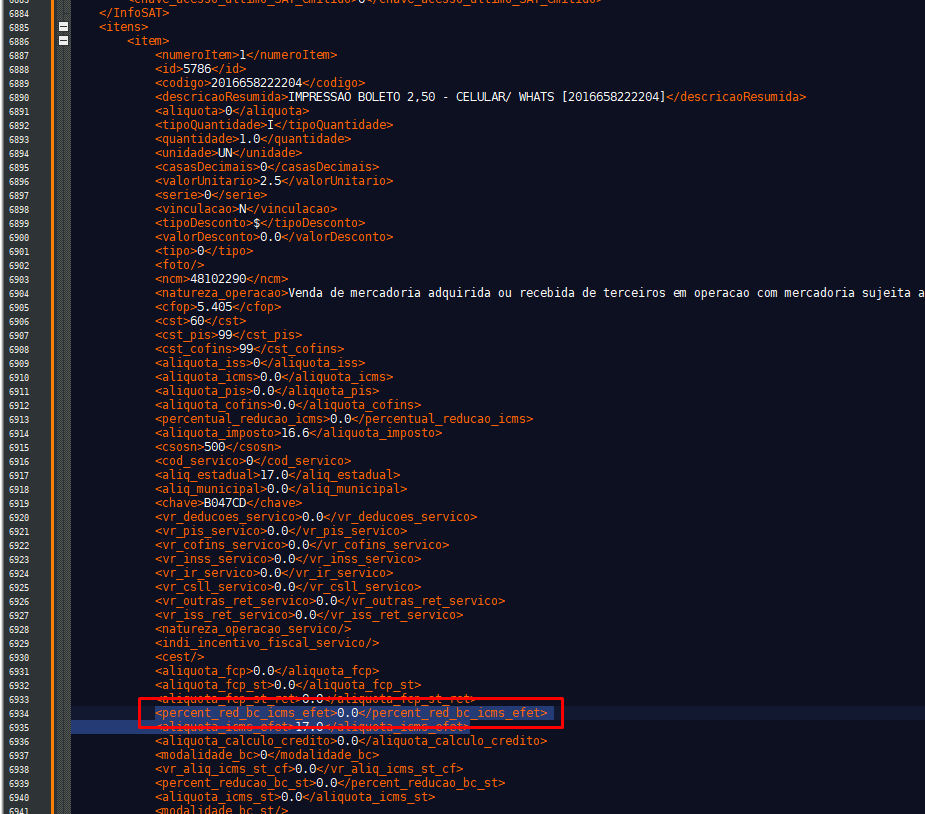This screenshot has height=814, width=925.
Task: Click the aliq_estadual value 17.0
Action: [274, 475]
